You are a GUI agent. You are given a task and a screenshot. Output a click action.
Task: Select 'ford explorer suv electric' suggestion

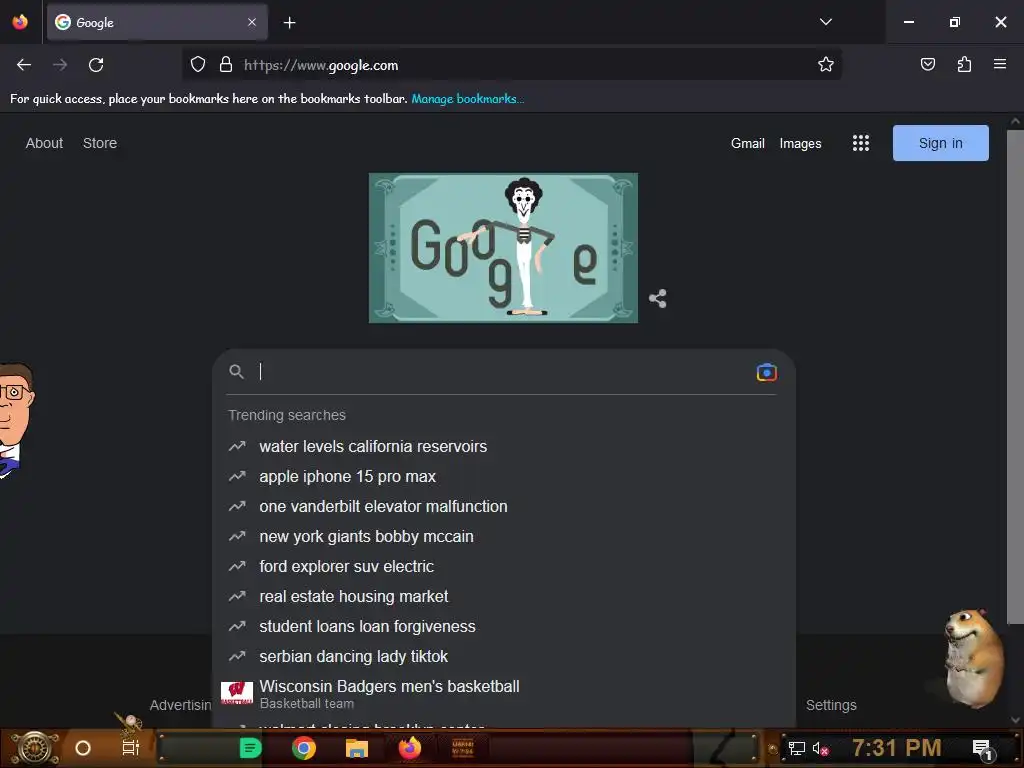point(504,567)
